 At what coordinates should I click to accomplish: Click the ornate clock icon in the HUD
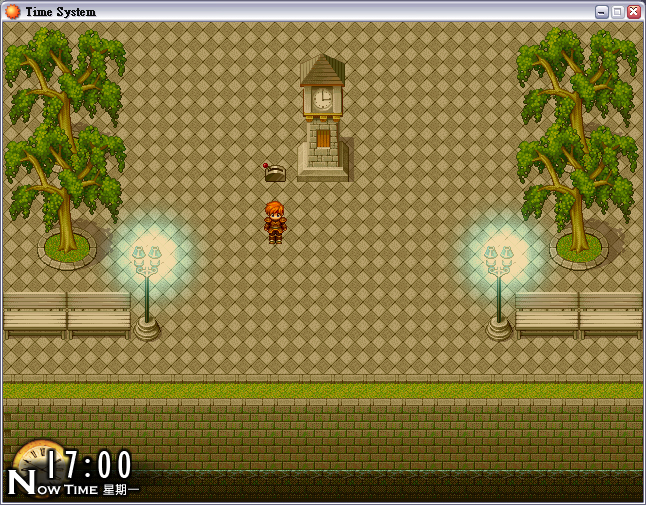coord(39,467)
